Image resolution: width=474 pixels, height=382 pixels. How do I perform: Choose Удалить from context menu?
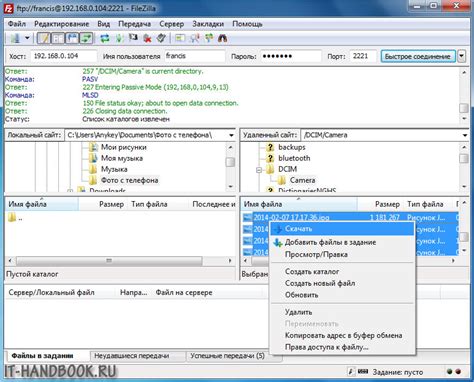click(x=342, y=312)
